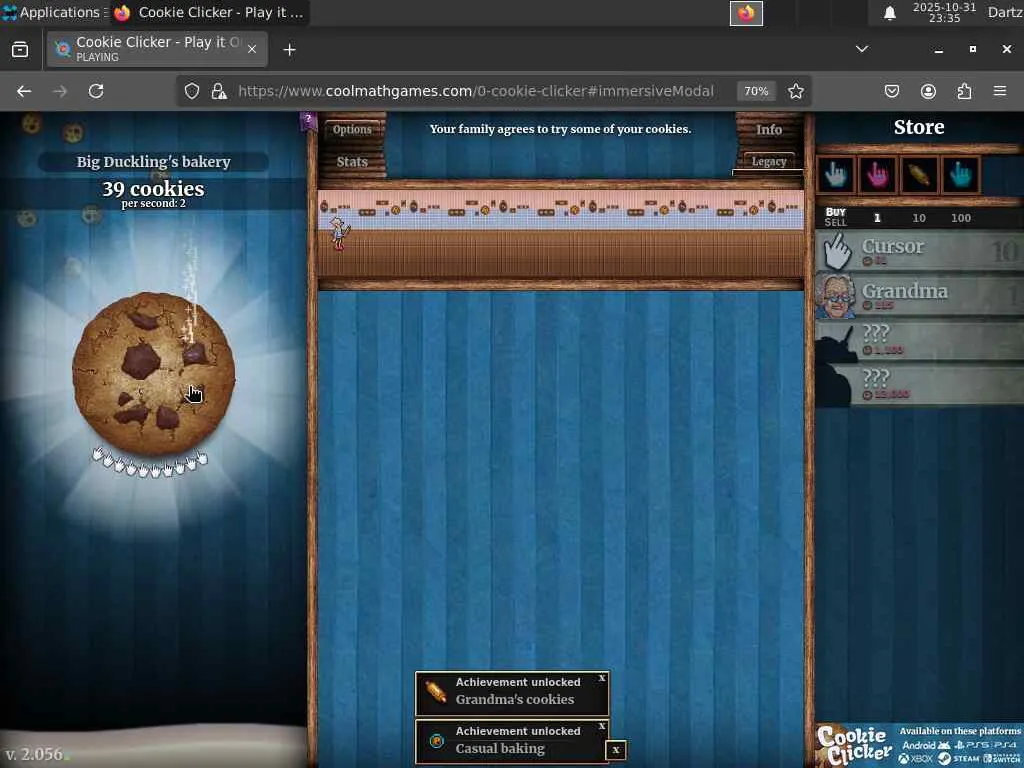Open the Info menu

click(x=769, y=129)
